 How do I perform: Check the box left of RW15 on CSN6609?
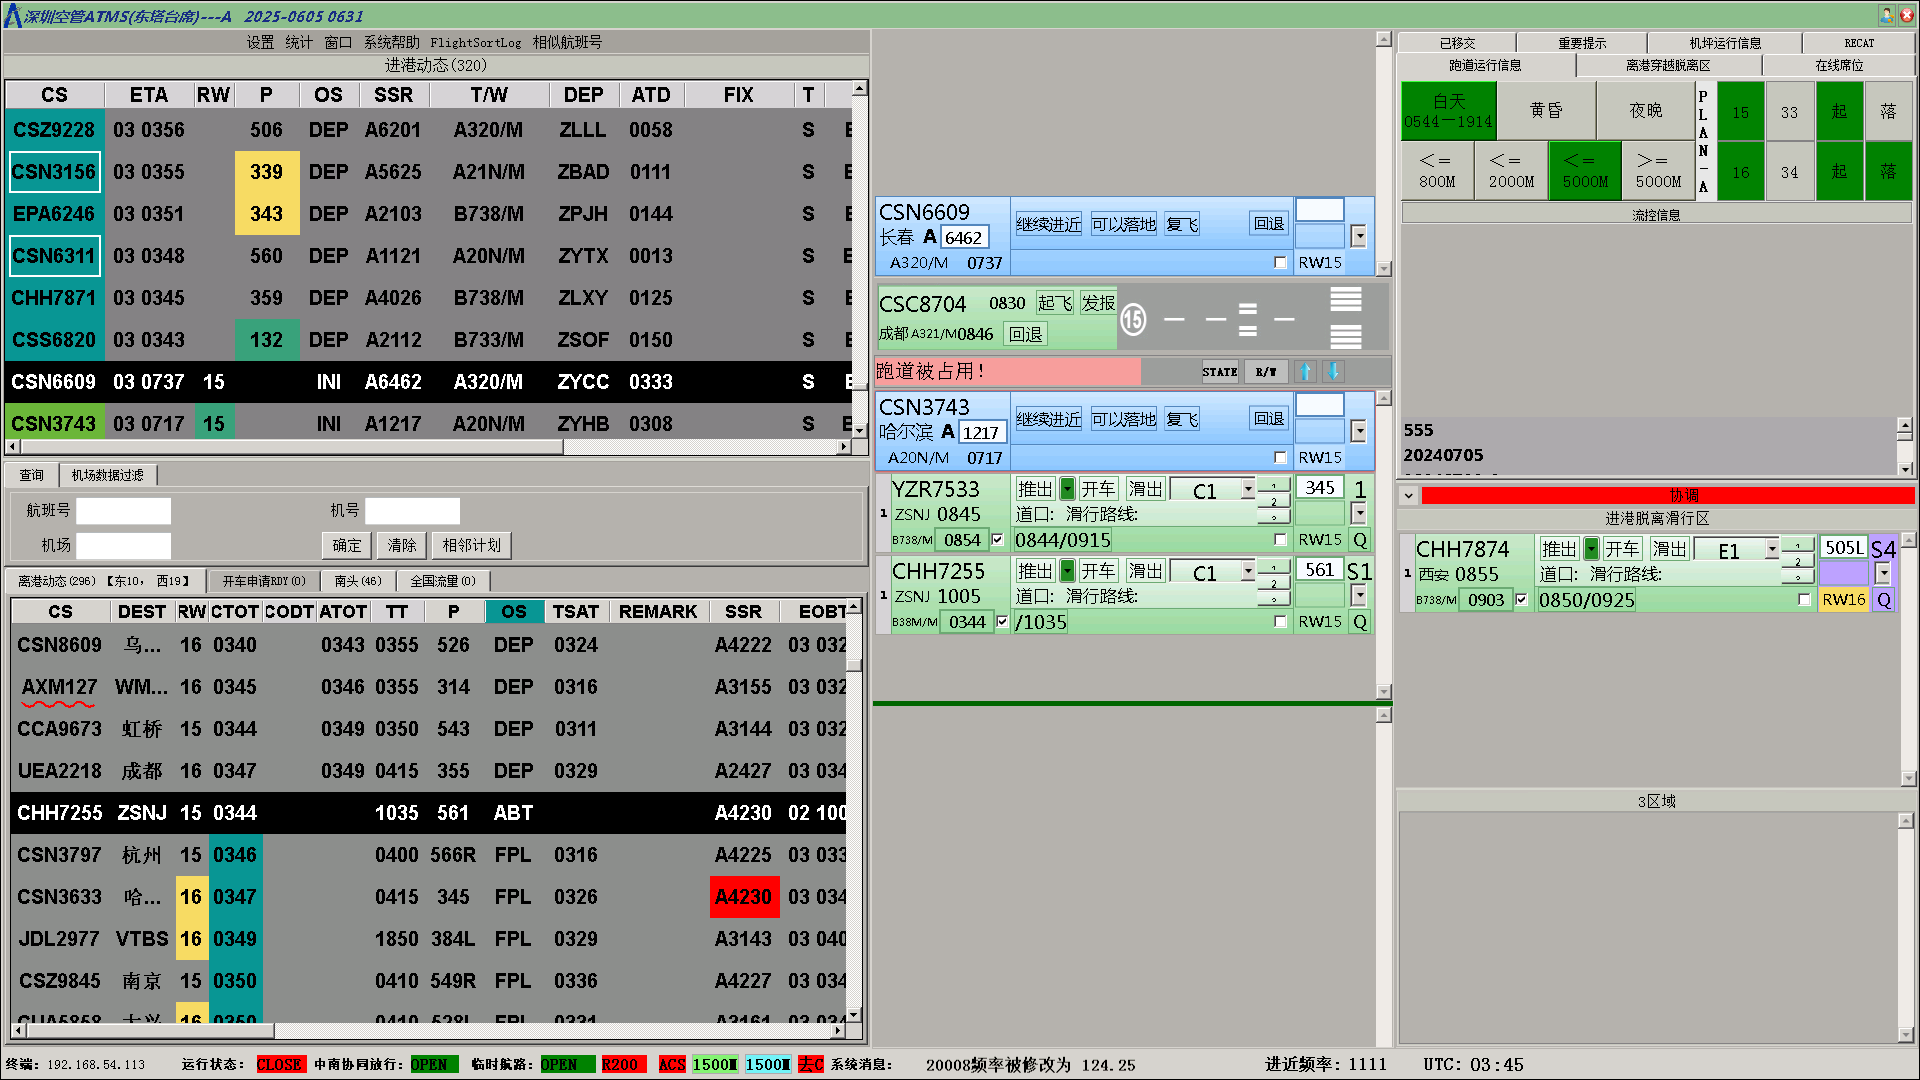pyautogui.click(x=1280, y=263)
